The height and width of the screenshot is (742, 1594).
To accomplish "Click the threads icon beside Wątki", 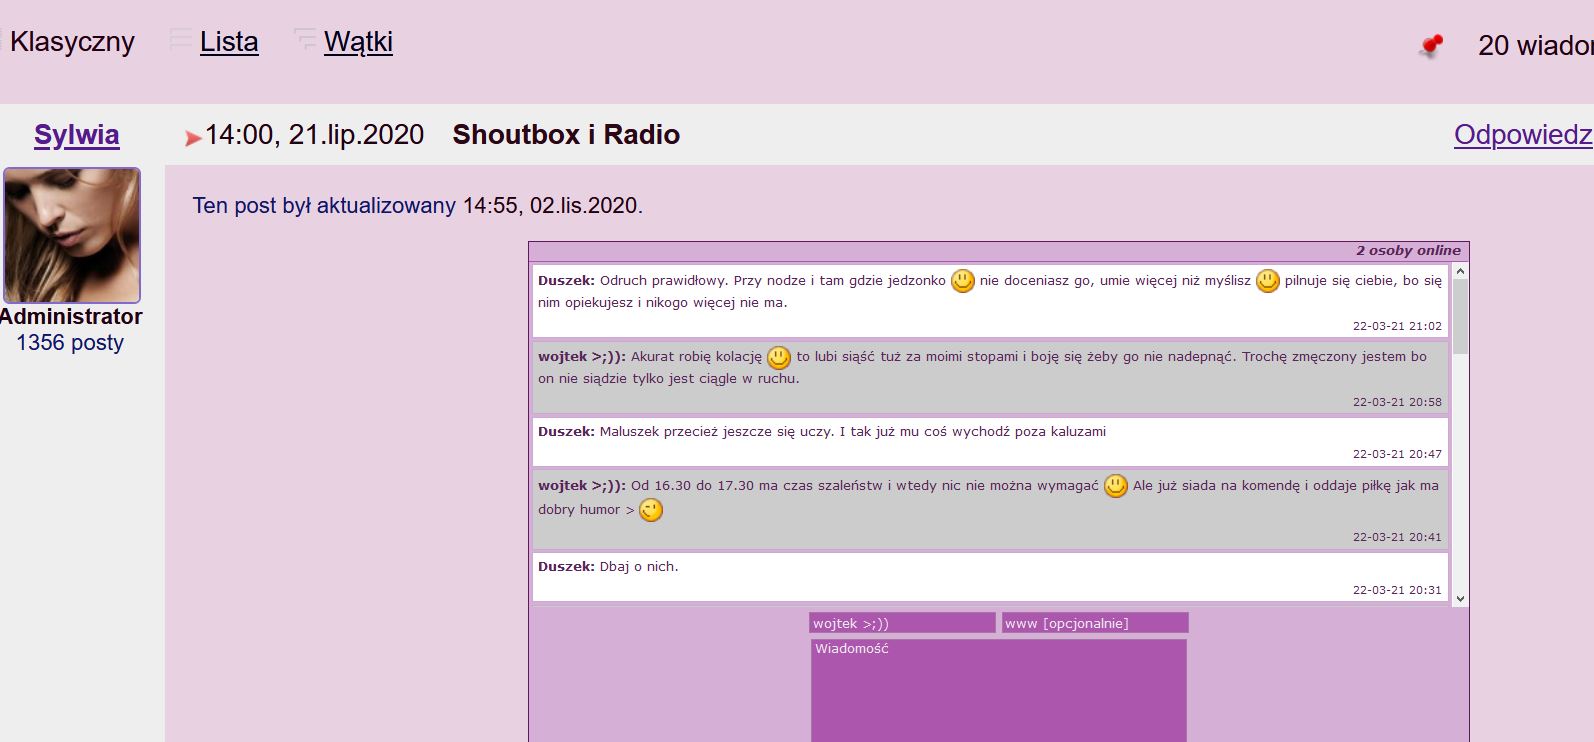I will coord(305,40).
